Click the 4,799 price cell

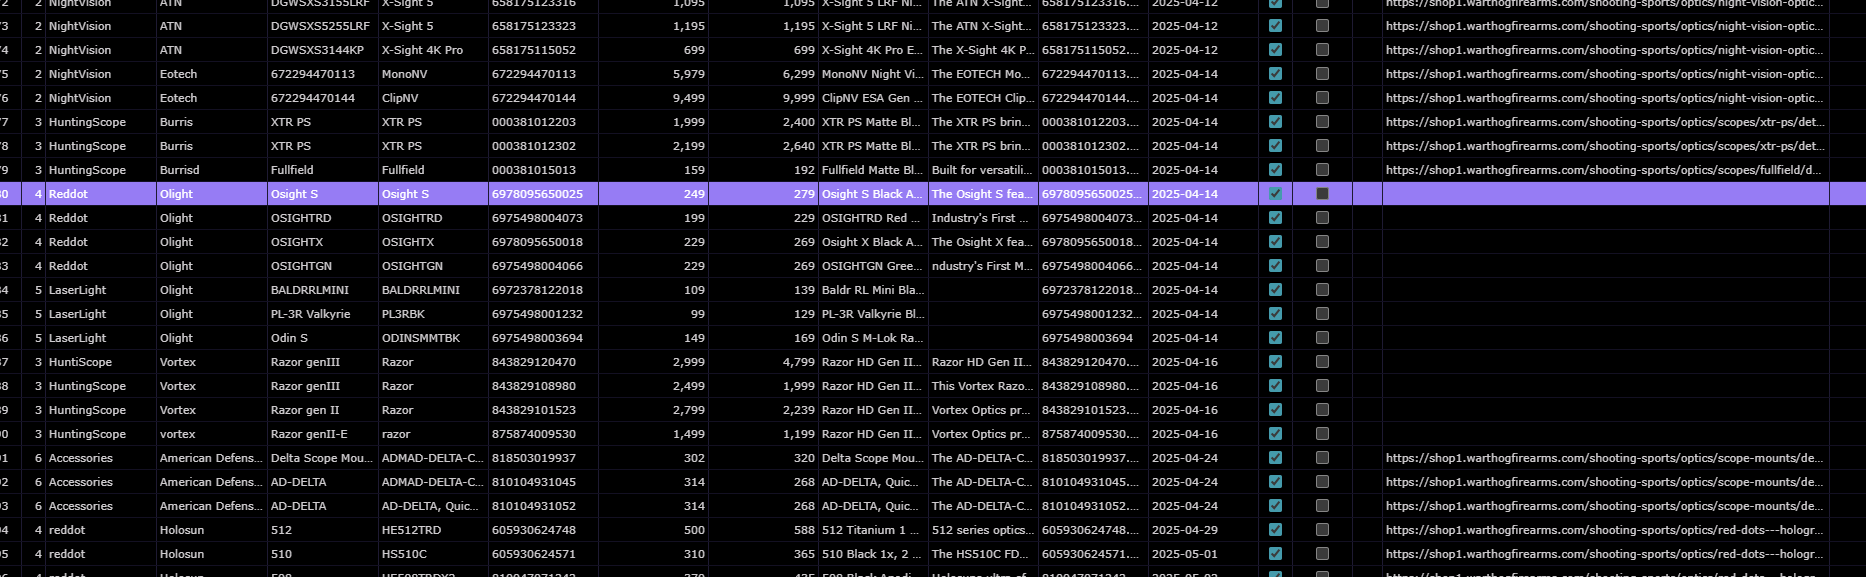763,362
